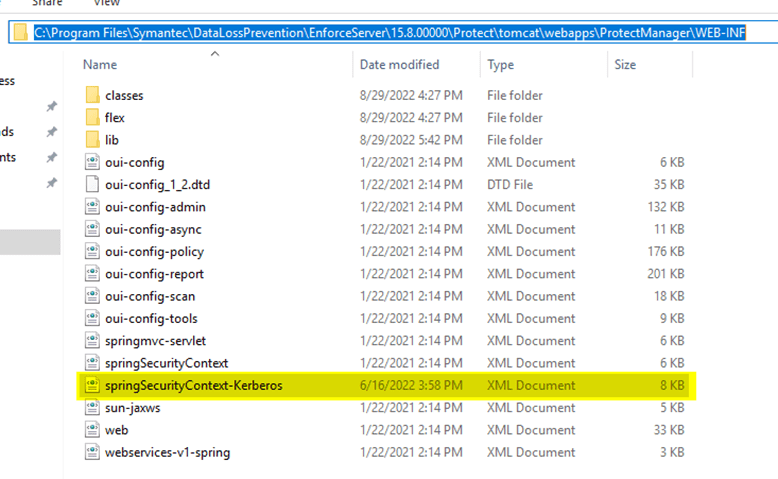778x479 pixels.
Task: Select the webservices-v1-spring file
Action: coord(167,452)
